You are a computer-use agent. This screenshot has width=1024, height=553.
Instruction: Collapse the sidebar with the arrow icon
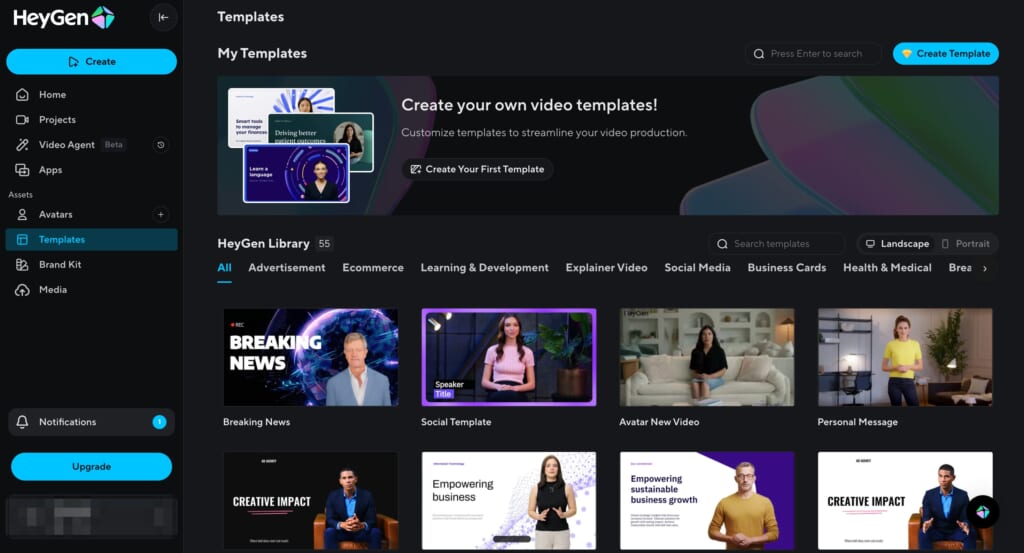click(163, 18)
